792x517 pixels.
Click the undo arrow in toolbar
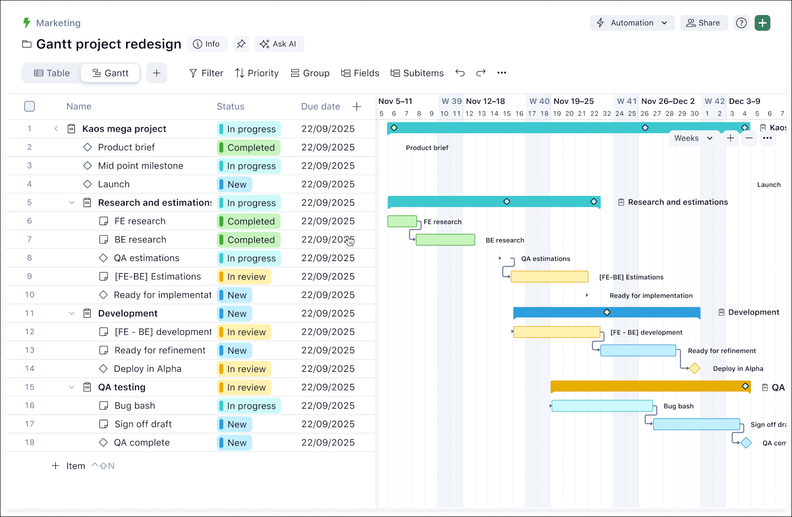coord(460,73)
